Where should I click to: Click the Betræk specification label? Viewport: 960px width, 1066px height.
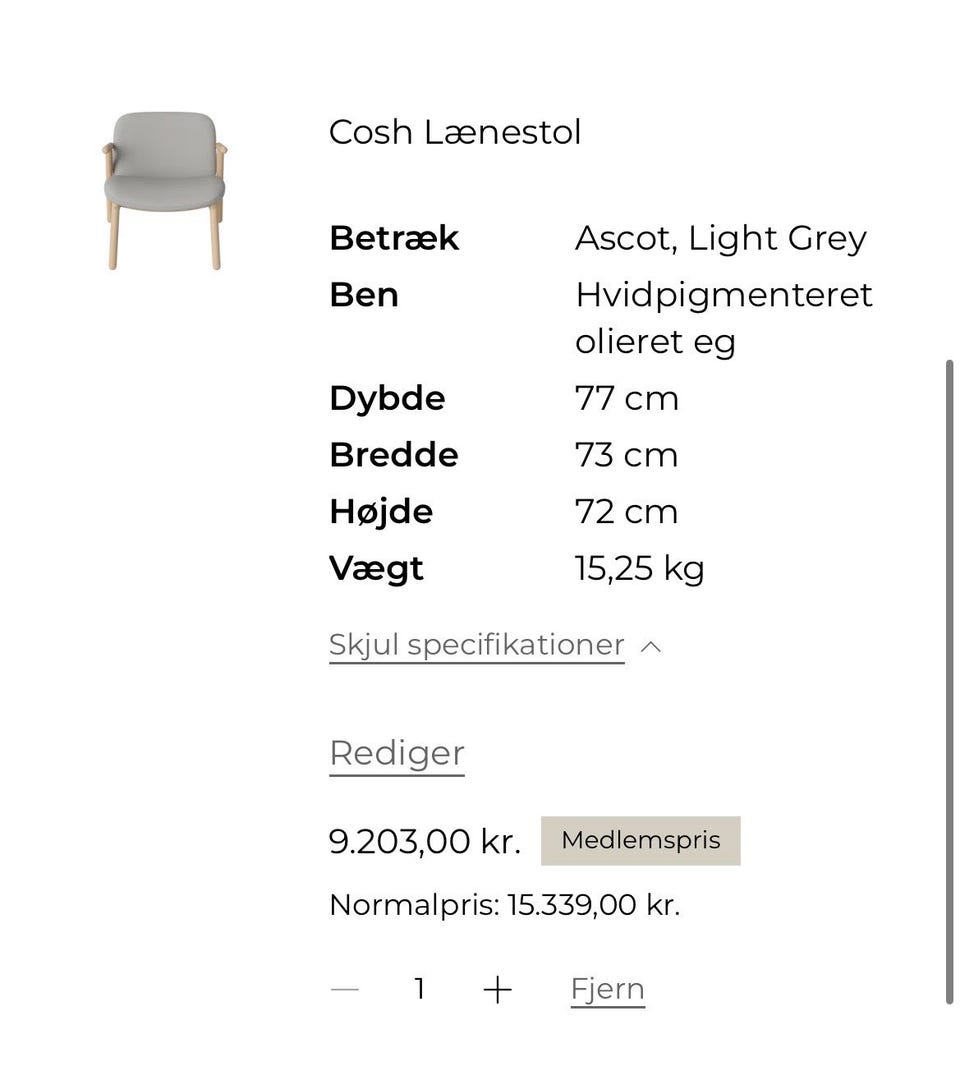point(394,238)
